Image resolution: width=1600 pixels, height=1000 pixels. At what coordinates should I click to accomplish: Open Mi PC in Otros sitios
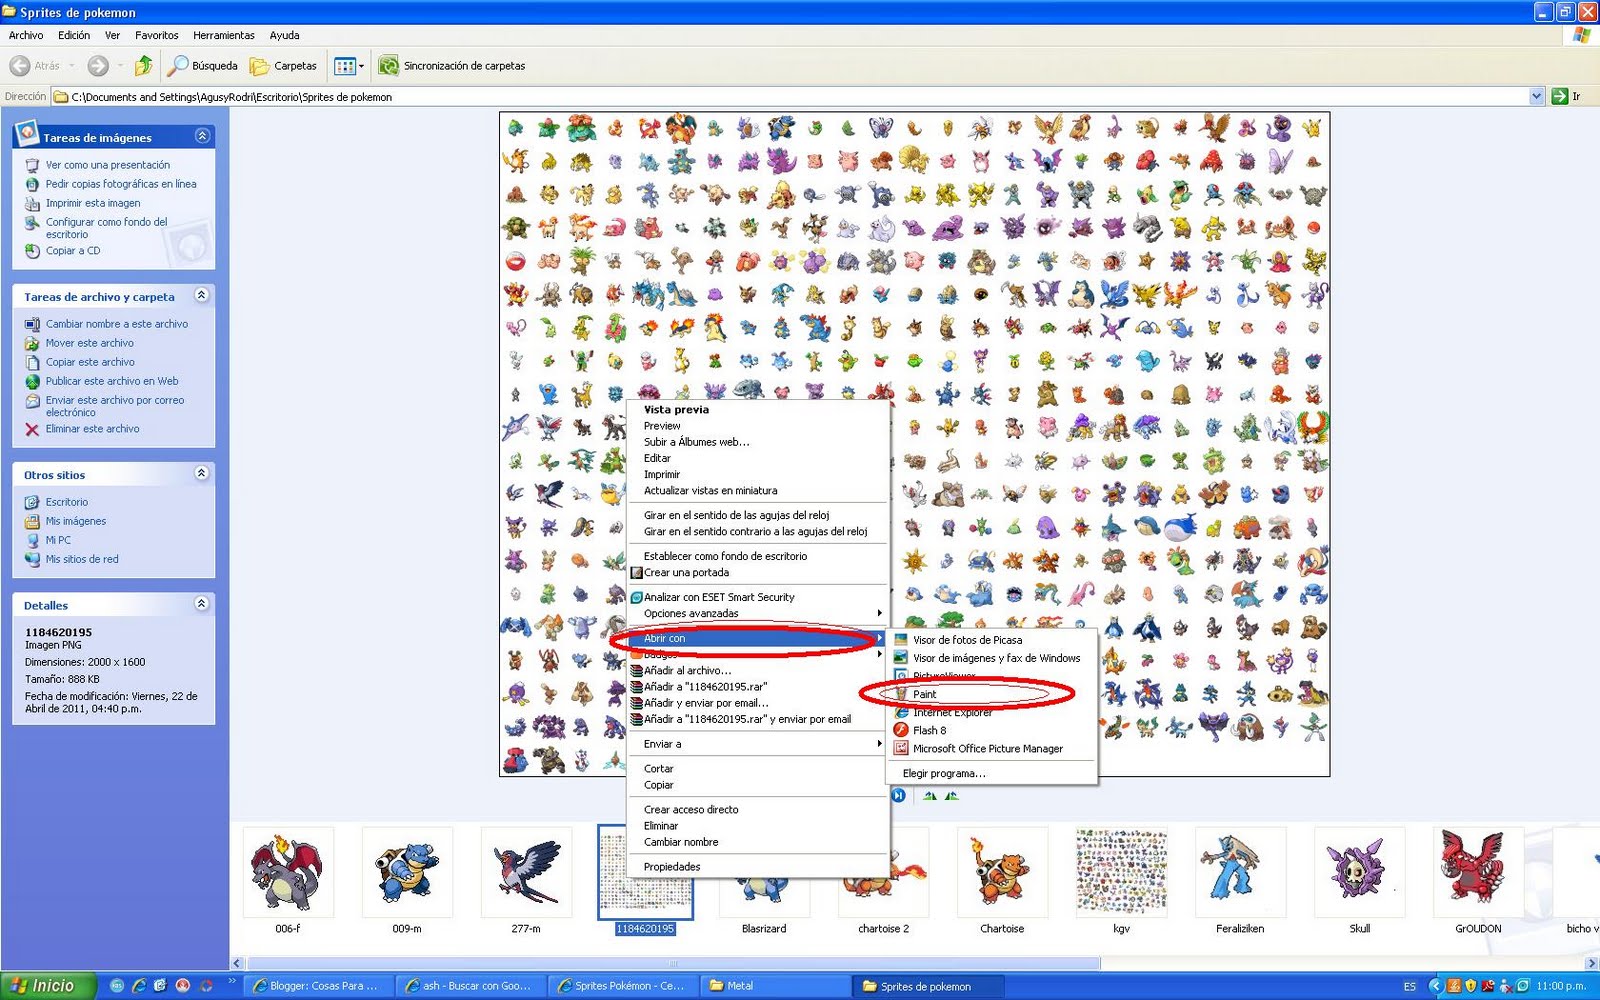[58, 540]
